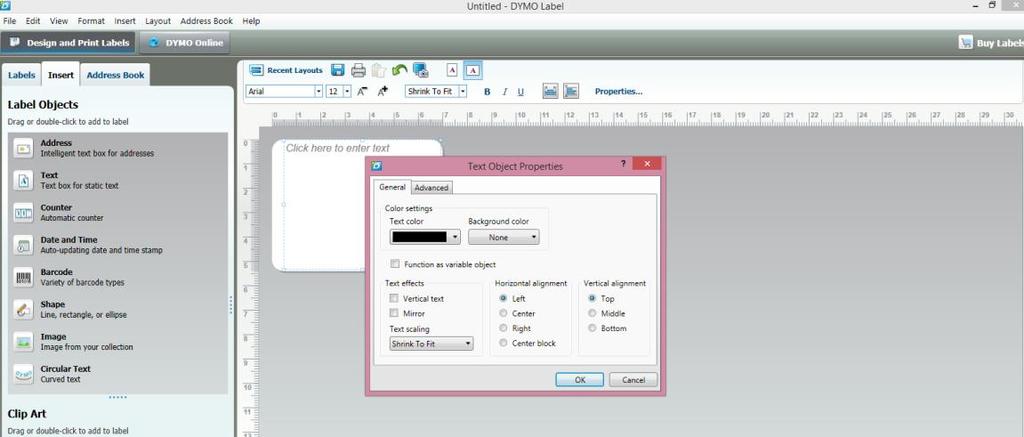Screen dimensions: 1024x437
Task: Toggle Bold formatting
Action: [x=487, y=92]
